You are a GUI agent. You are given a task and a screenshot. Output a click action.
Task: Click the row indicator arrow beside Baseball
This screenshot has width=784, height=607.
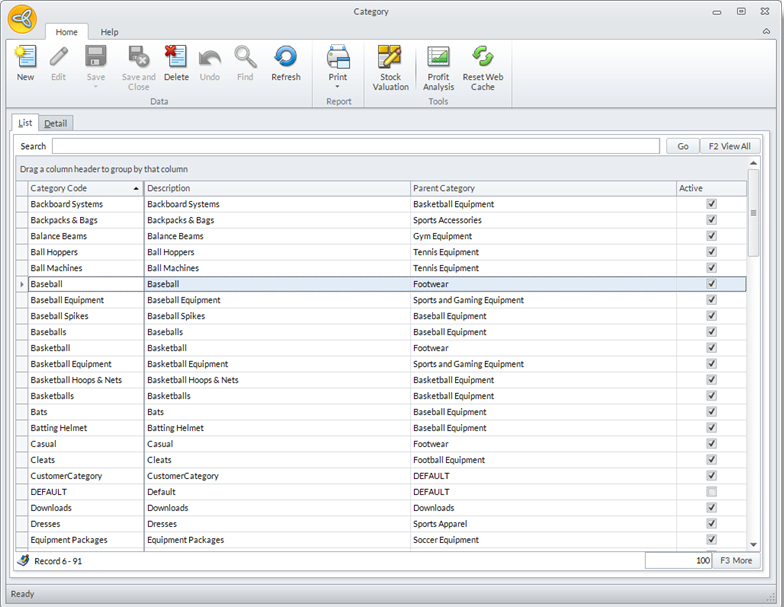[x=22, y=284]
